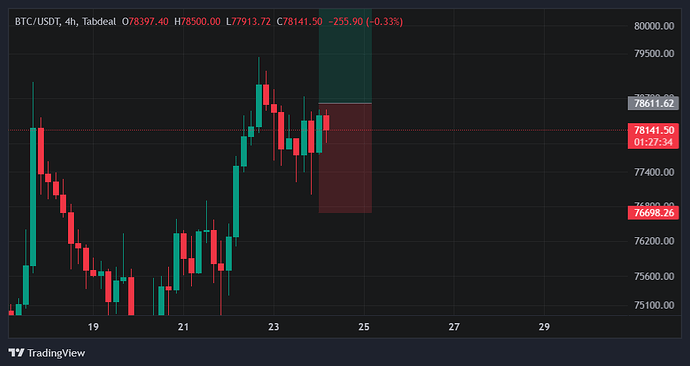Click date 19 on time axis
Image resolution: width=690 pixels, height=366 pixels.
pos(93,327)
